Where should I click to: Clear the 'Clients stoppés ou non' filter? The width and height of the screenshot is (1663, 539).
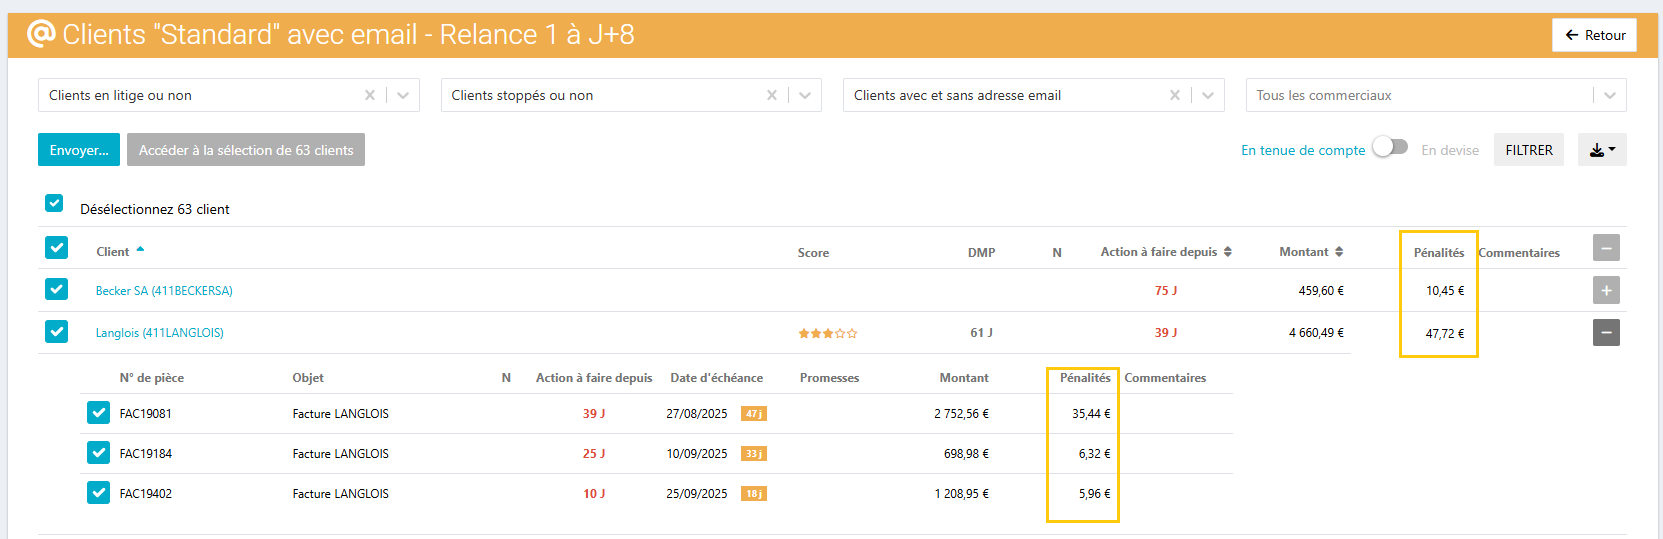coord(772,95)
